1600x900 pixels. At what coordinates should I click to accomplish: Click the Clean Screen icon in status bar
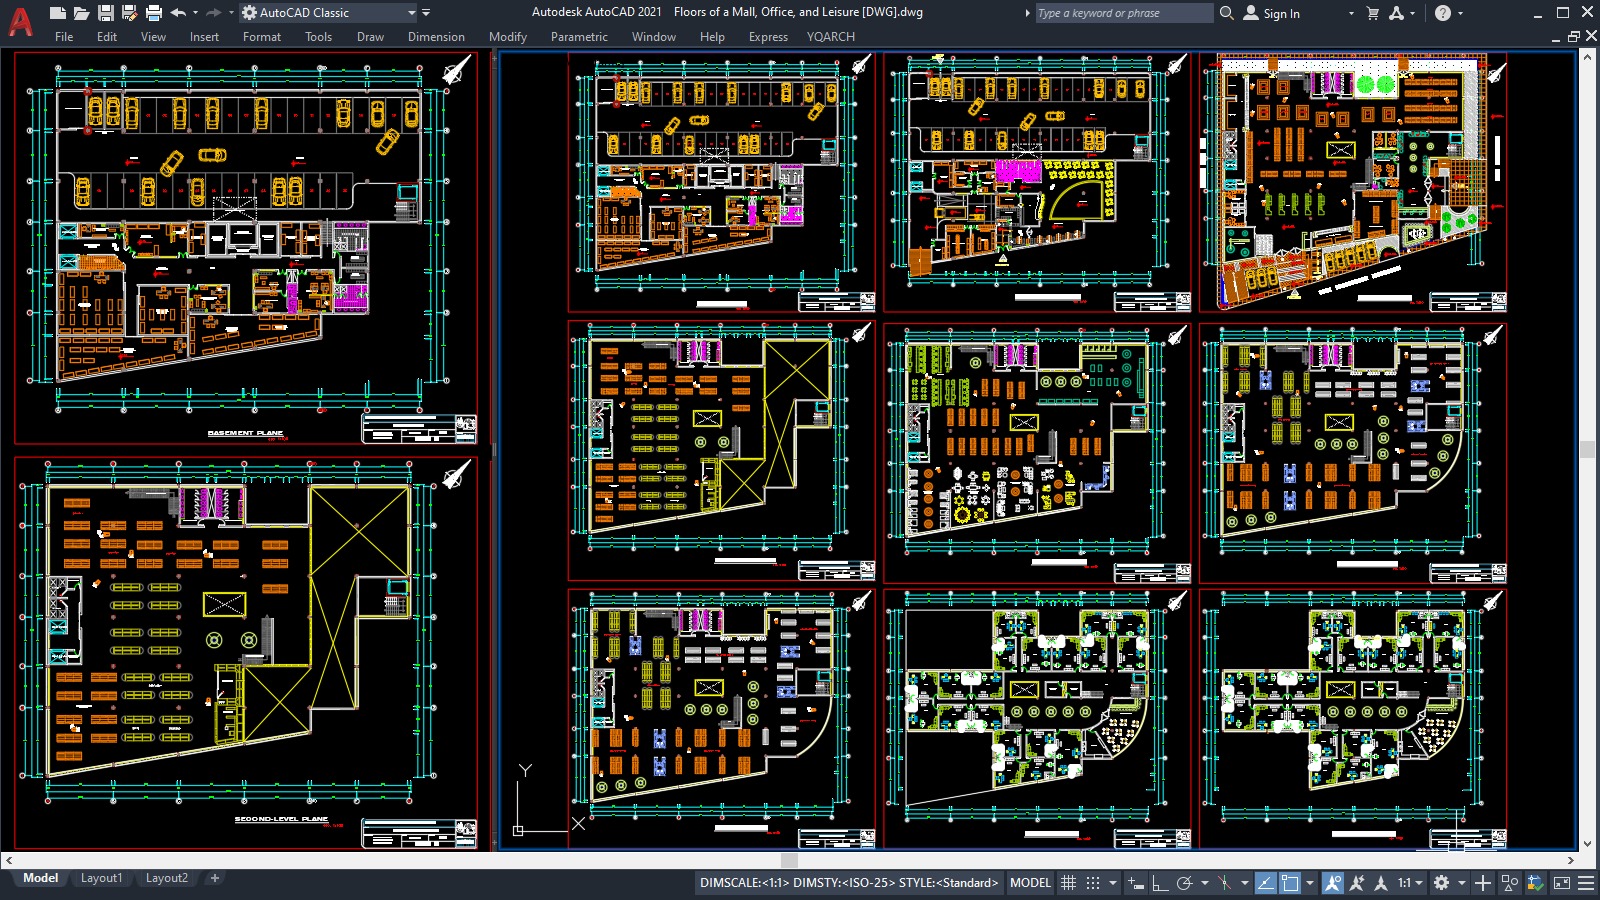tap(1561, 883)
